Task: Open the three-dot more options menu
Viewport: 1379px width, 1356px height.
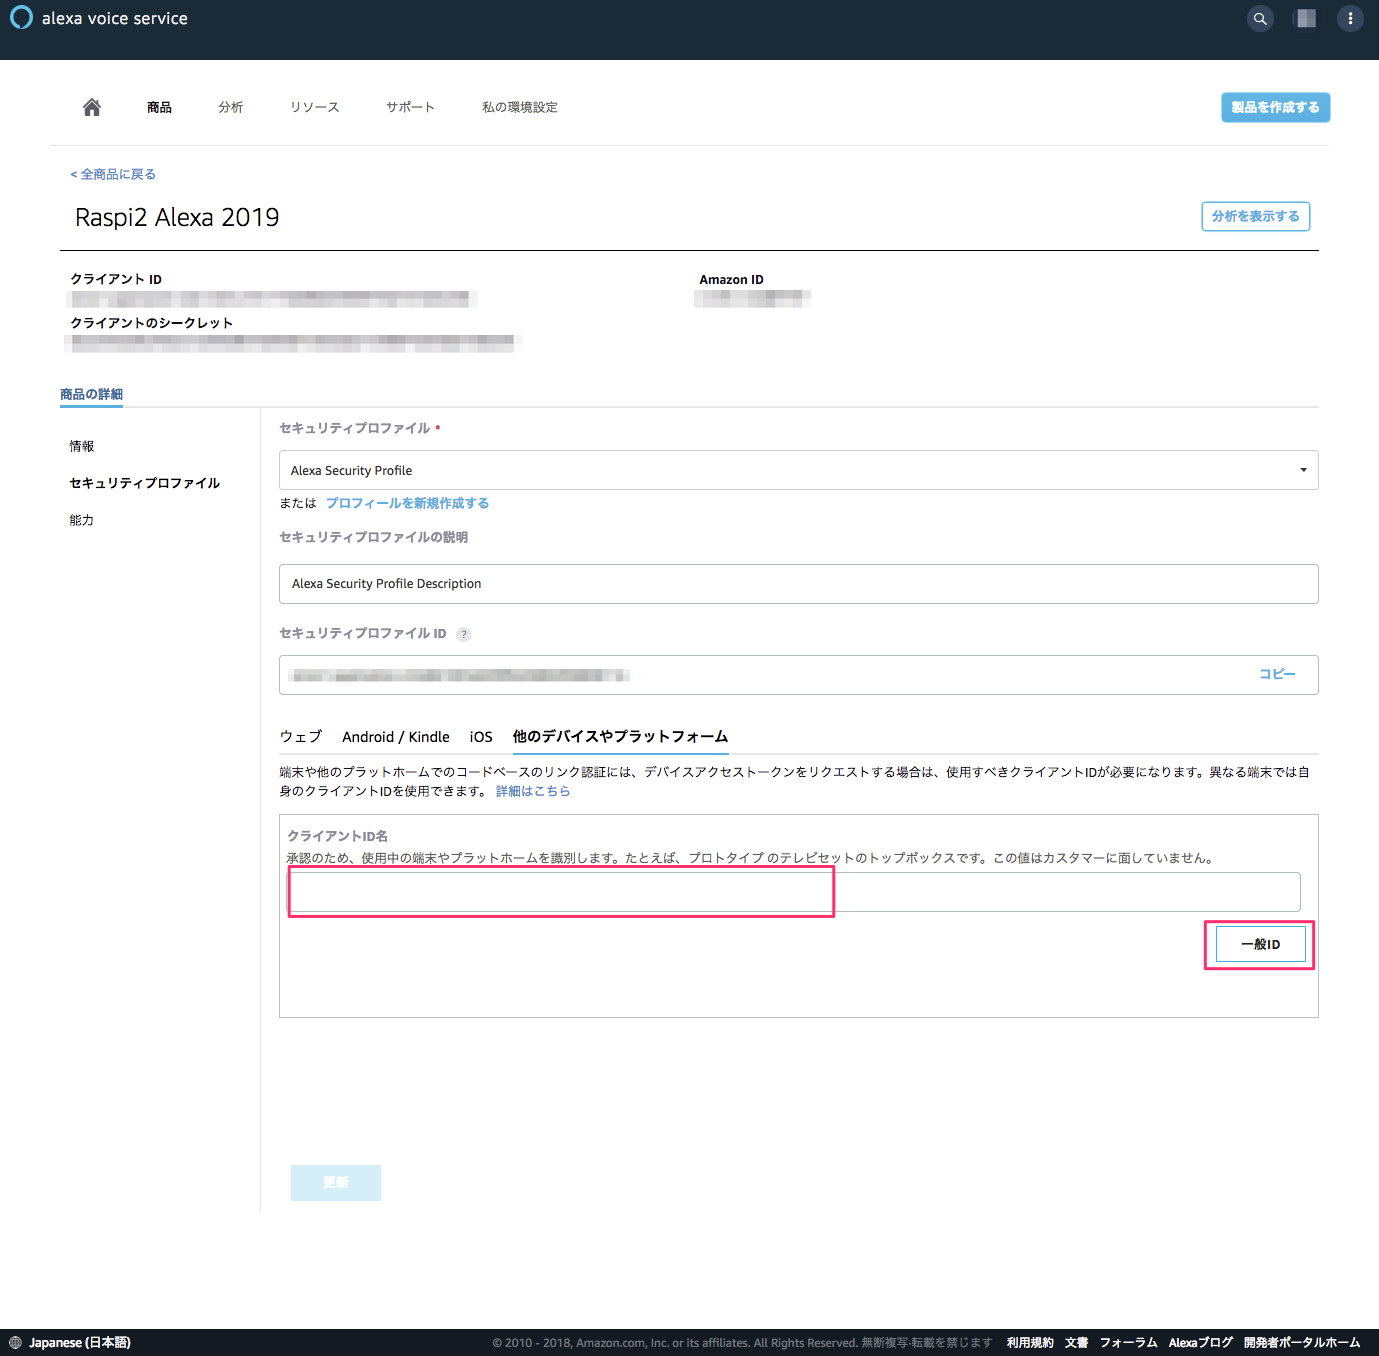Action: 1350,18
